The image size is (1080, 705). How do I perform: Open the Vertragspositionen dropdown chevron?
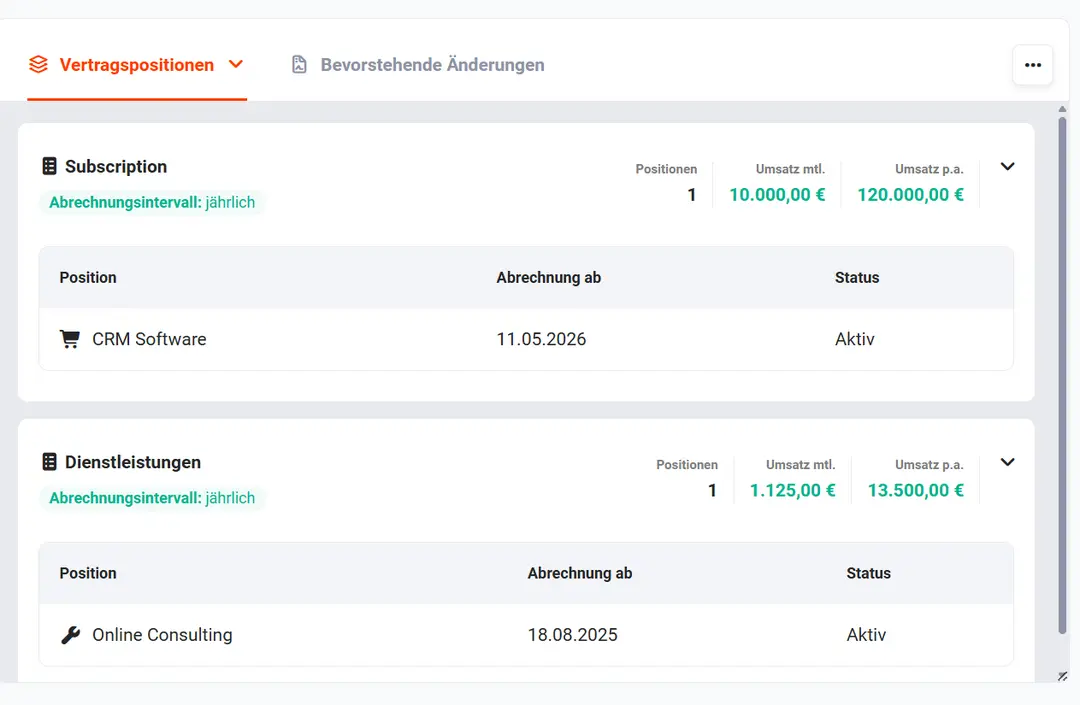click(236, 64)
